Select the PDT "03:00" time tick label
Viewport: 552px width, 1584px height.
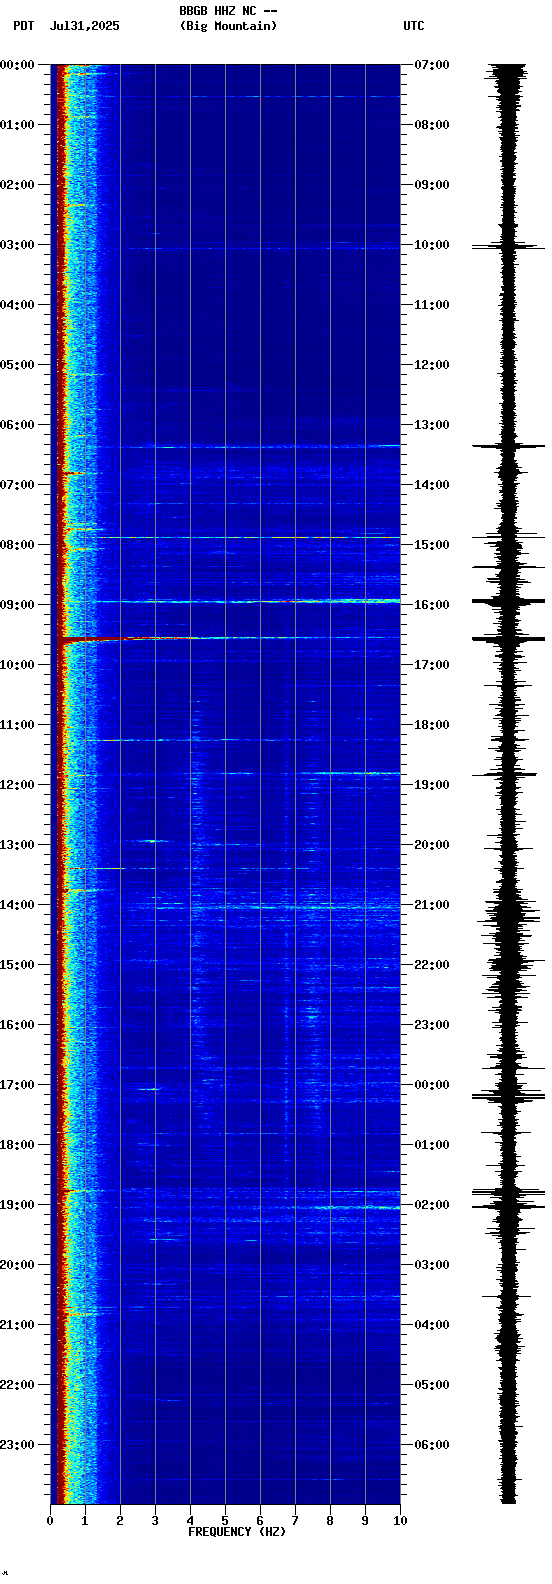17,245
